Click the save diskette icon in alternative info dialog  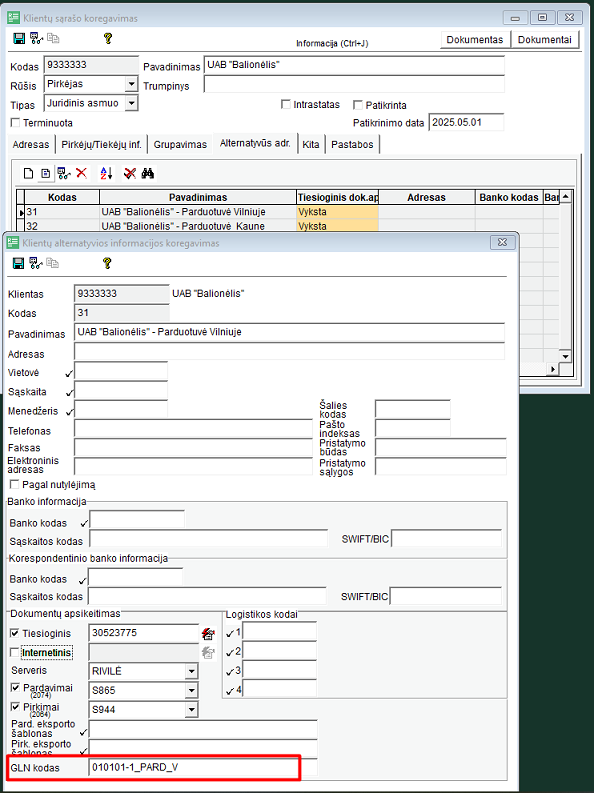coord(19,263)
